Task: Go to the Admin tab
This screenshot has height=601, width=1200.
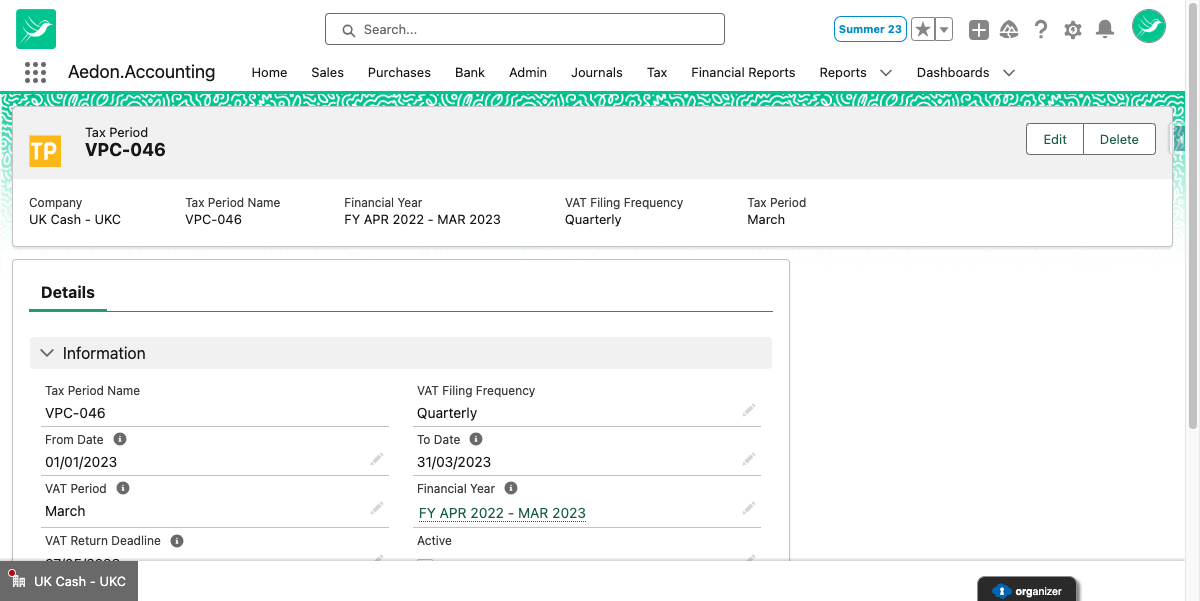Action: point(528,72)
